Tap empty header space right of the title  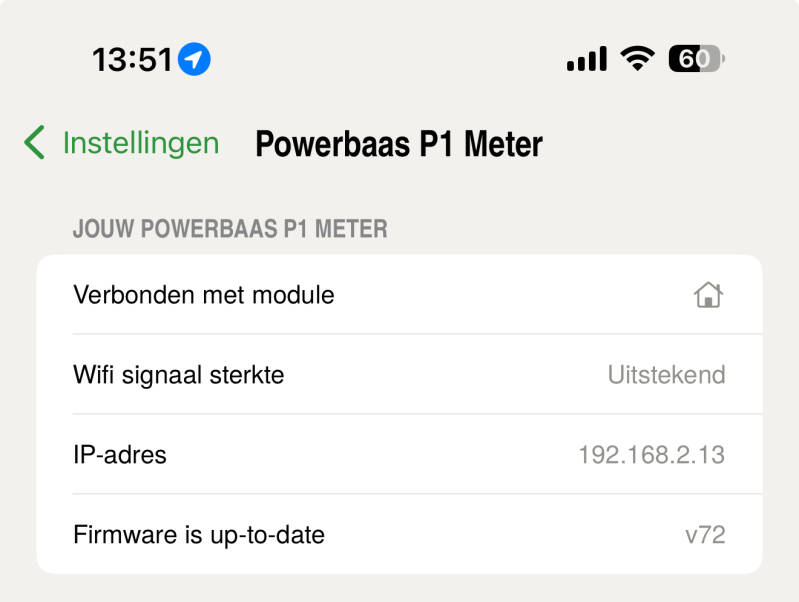click(x=670, y=144)
